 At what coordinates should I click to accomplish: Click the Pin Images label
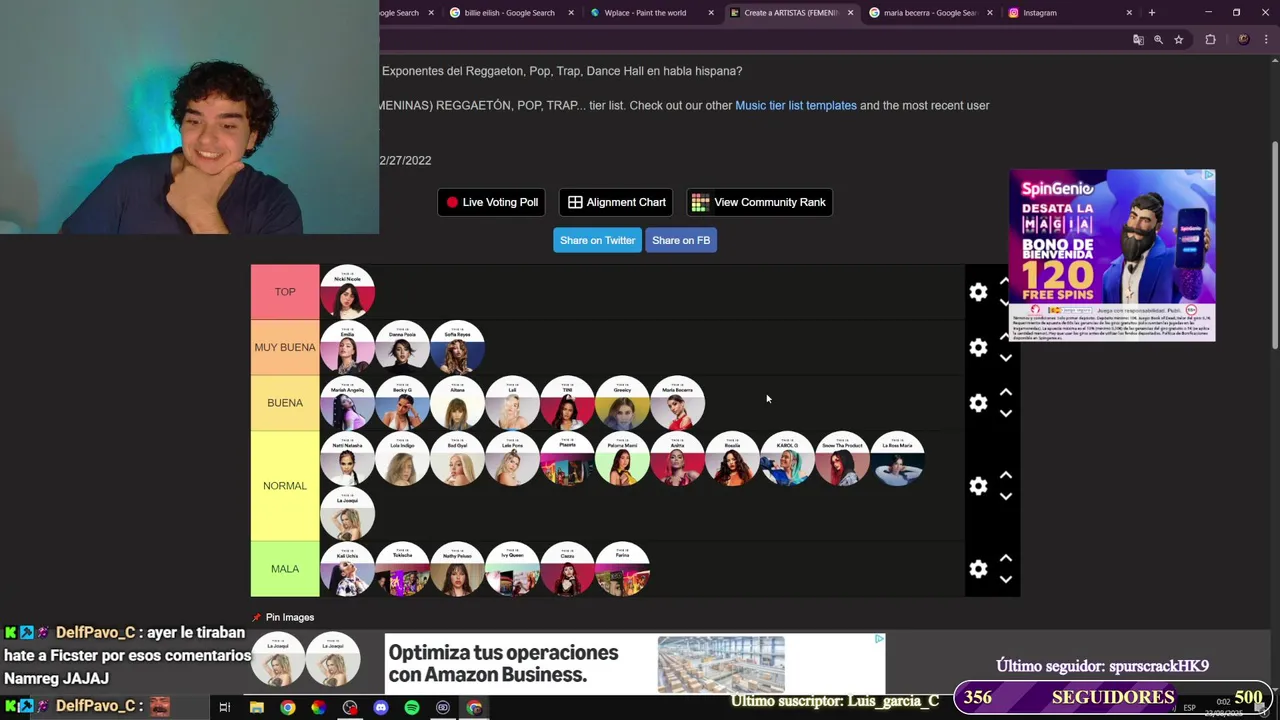pos(290,617)
